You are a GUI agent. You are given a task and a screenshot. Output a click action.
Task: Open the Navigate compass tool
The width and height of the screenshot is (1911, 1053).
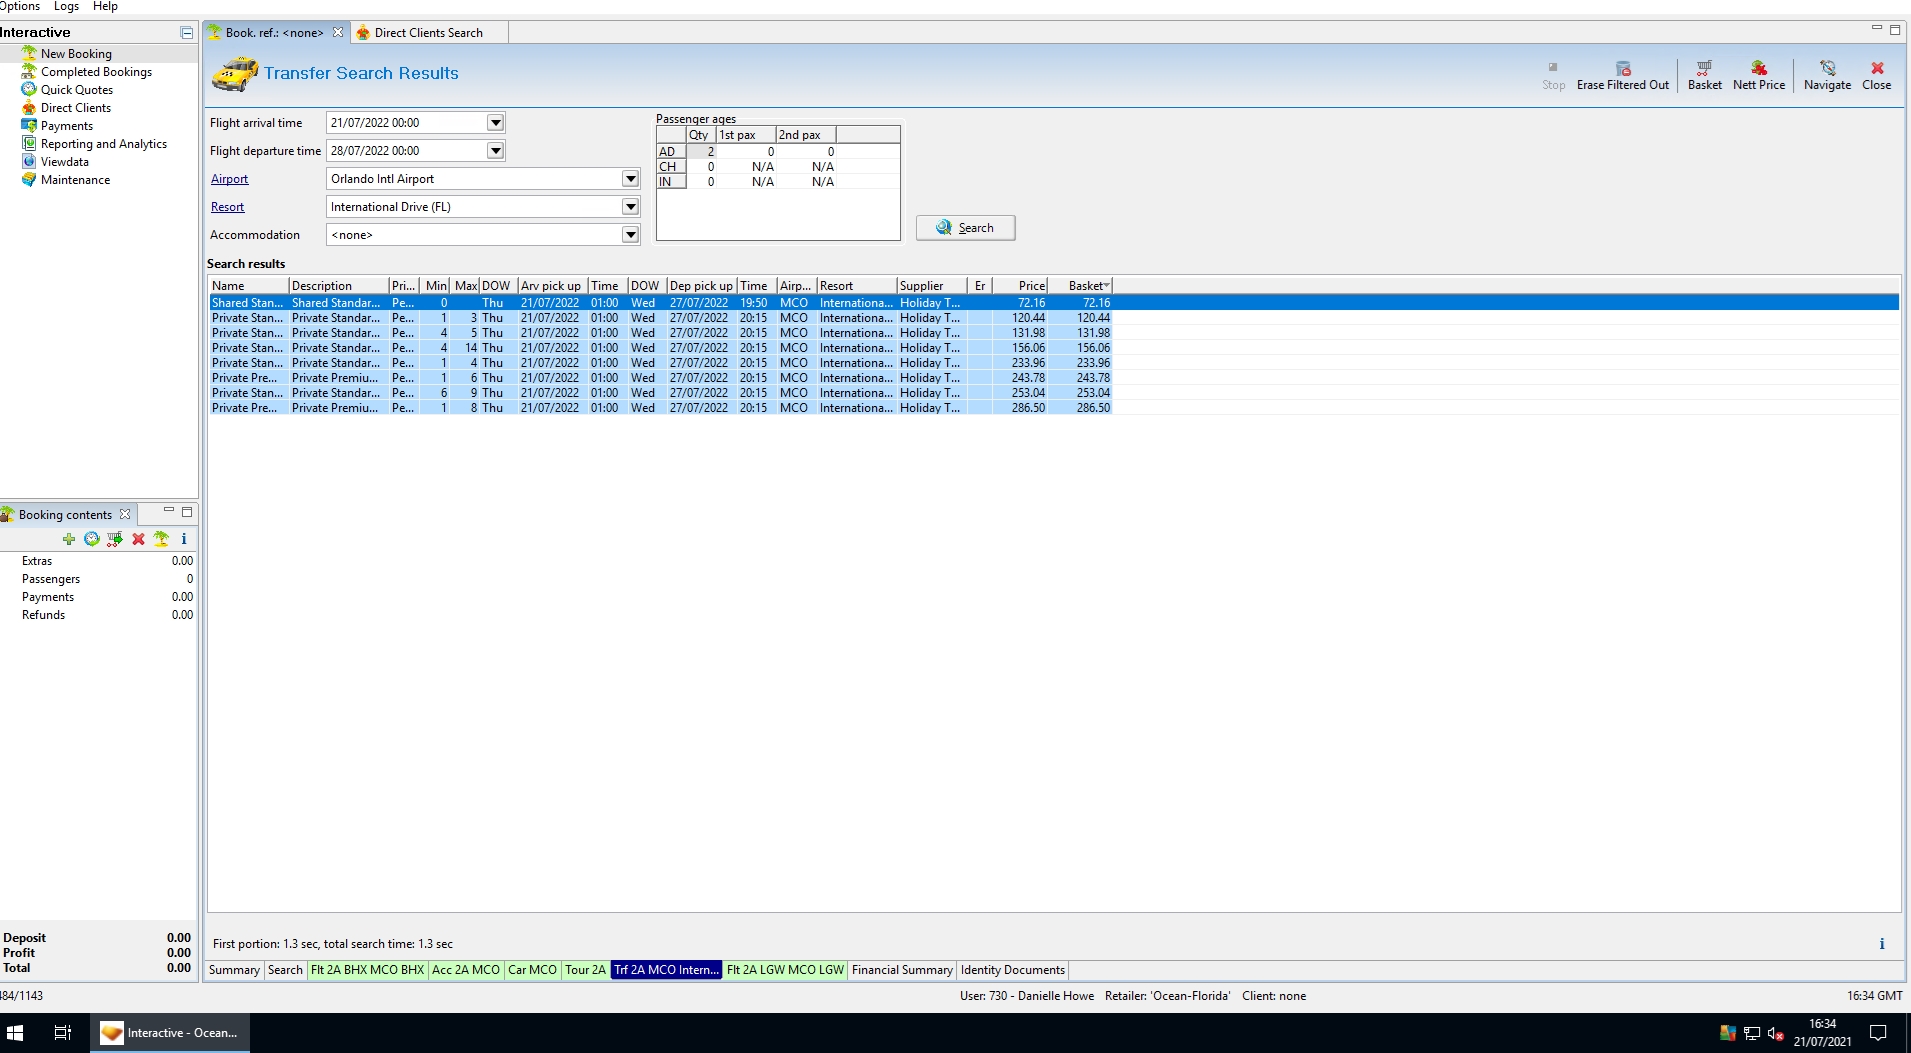tap(1828, 75)
